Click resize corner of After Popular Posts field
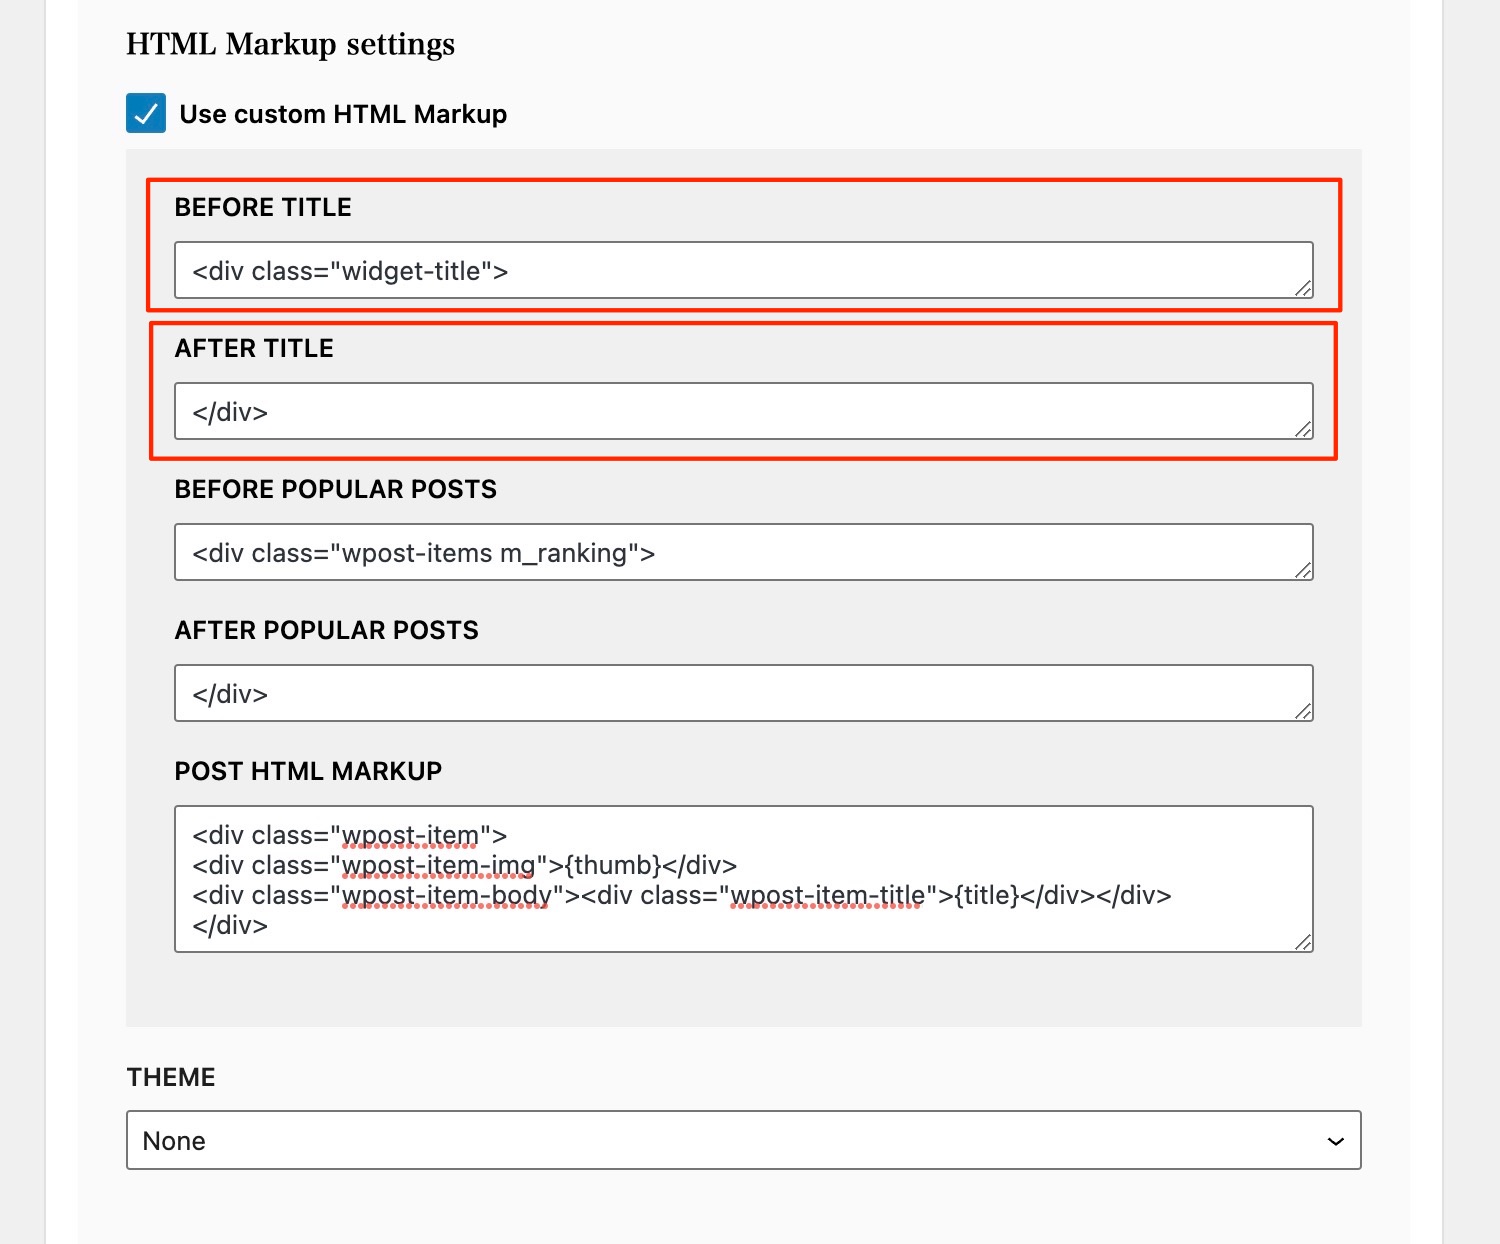1500x1244 pixels. pos(1303,712)
